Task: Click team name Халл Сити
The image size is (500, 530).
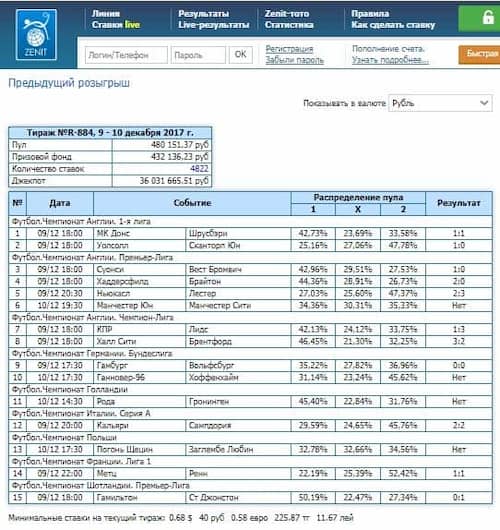Action: (116, 341)
